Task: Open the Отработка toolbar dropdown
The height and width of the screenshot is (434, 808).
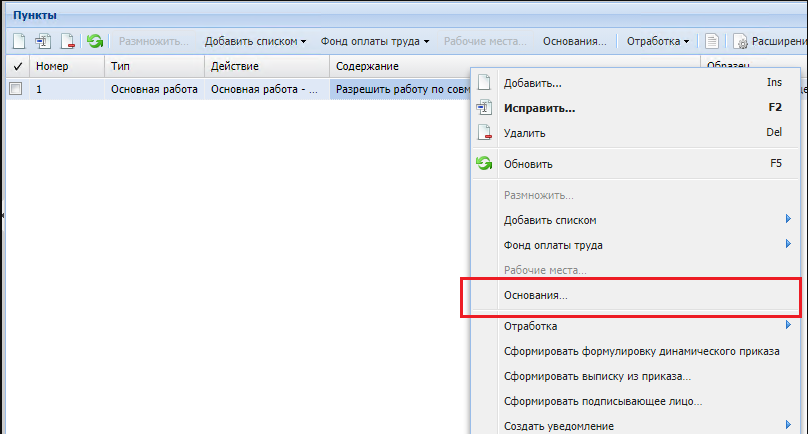Action: [x=658, y=41]
